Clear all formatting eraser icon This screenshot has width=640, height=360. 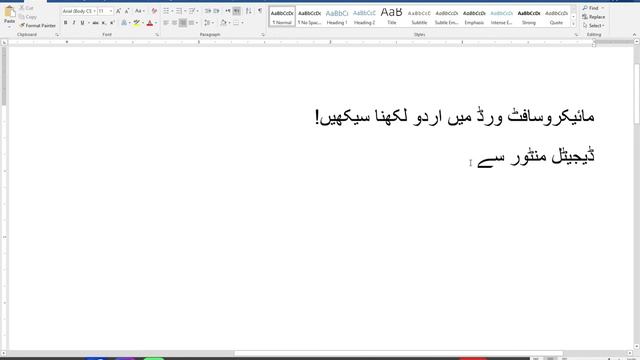[154, 11]
